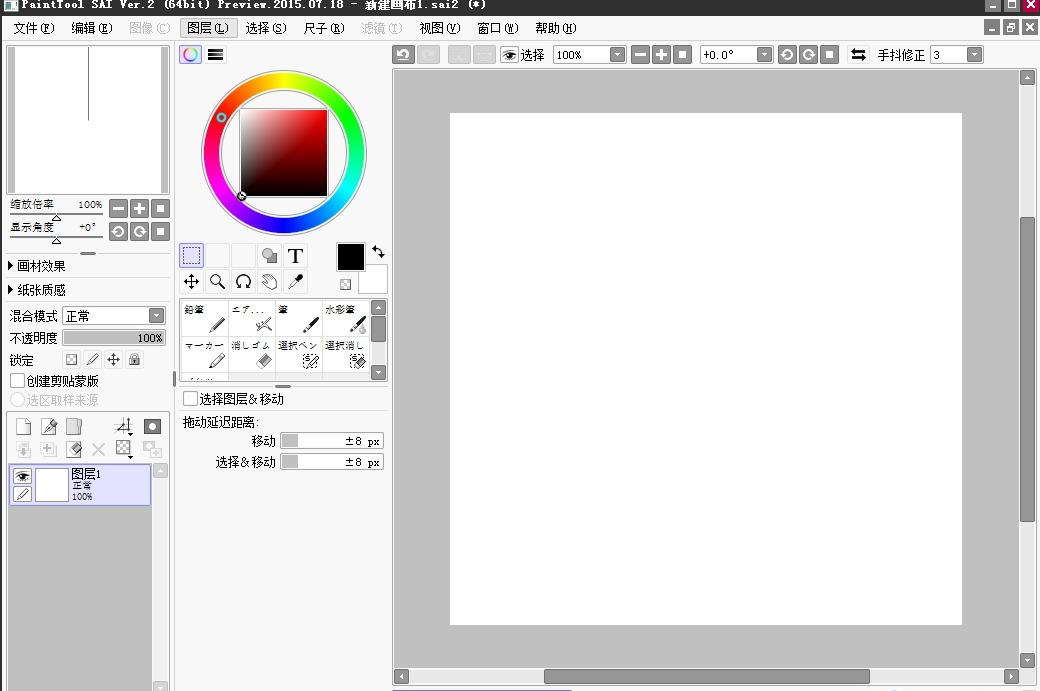Click the undo button in toolbar
The image size is (1040, 691).
point(403,55)
